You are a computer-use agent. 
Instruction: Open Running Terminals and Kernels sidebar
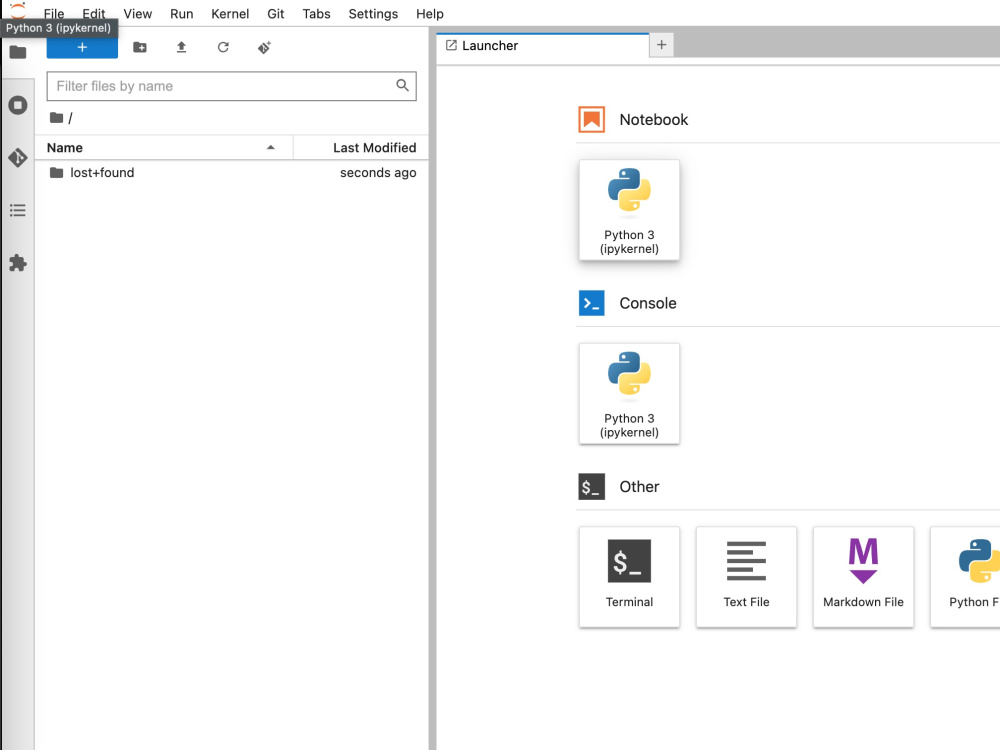click(x=18, y=105)
